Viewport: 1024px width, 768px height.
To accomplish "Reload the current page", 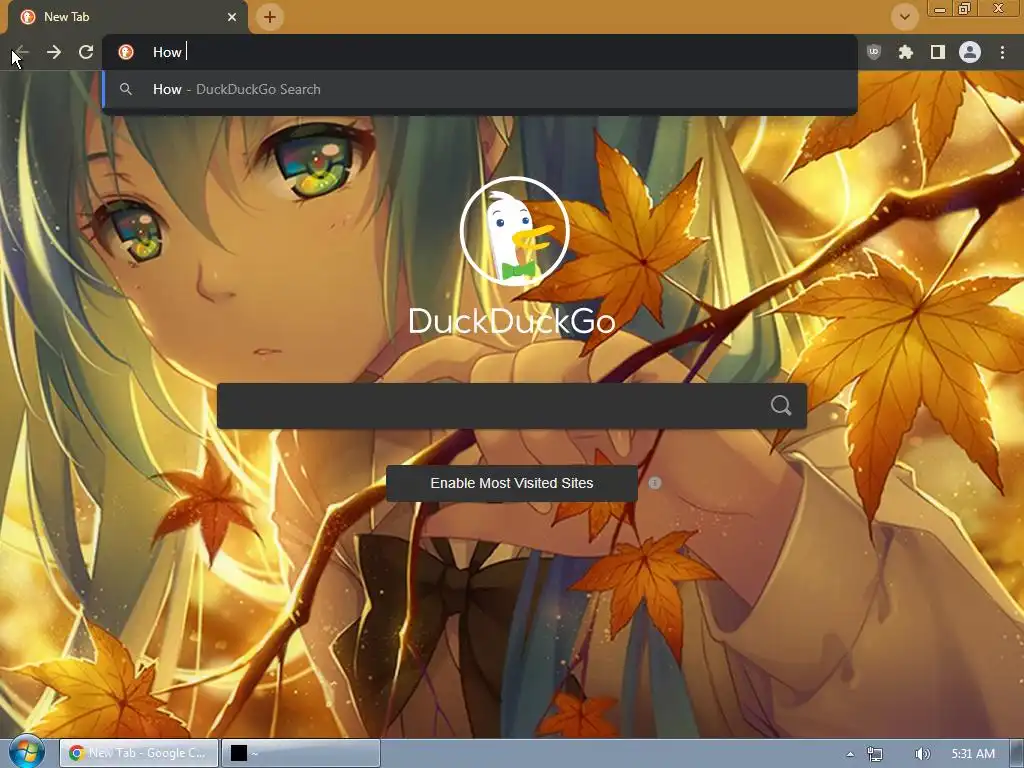I will click(86, 52).
